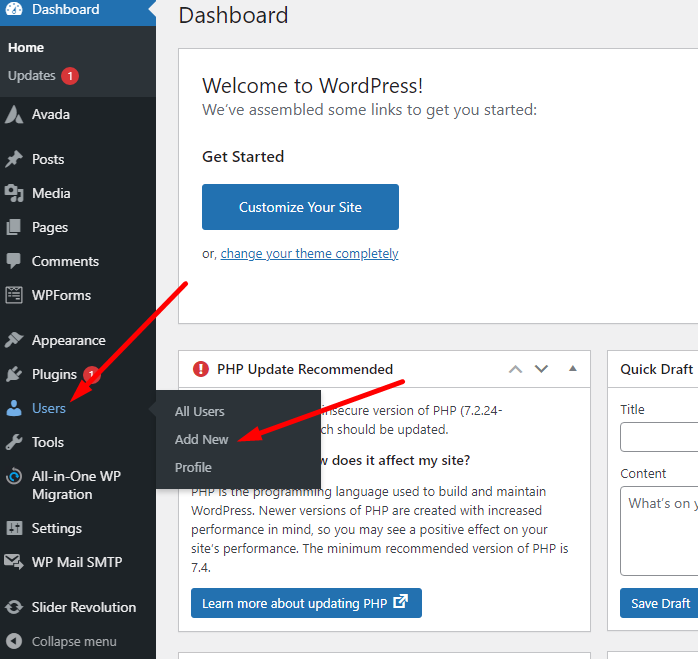The image size is (698, 659).
Task: Open Profile from Users flyout
Action: tap(193, 468)
